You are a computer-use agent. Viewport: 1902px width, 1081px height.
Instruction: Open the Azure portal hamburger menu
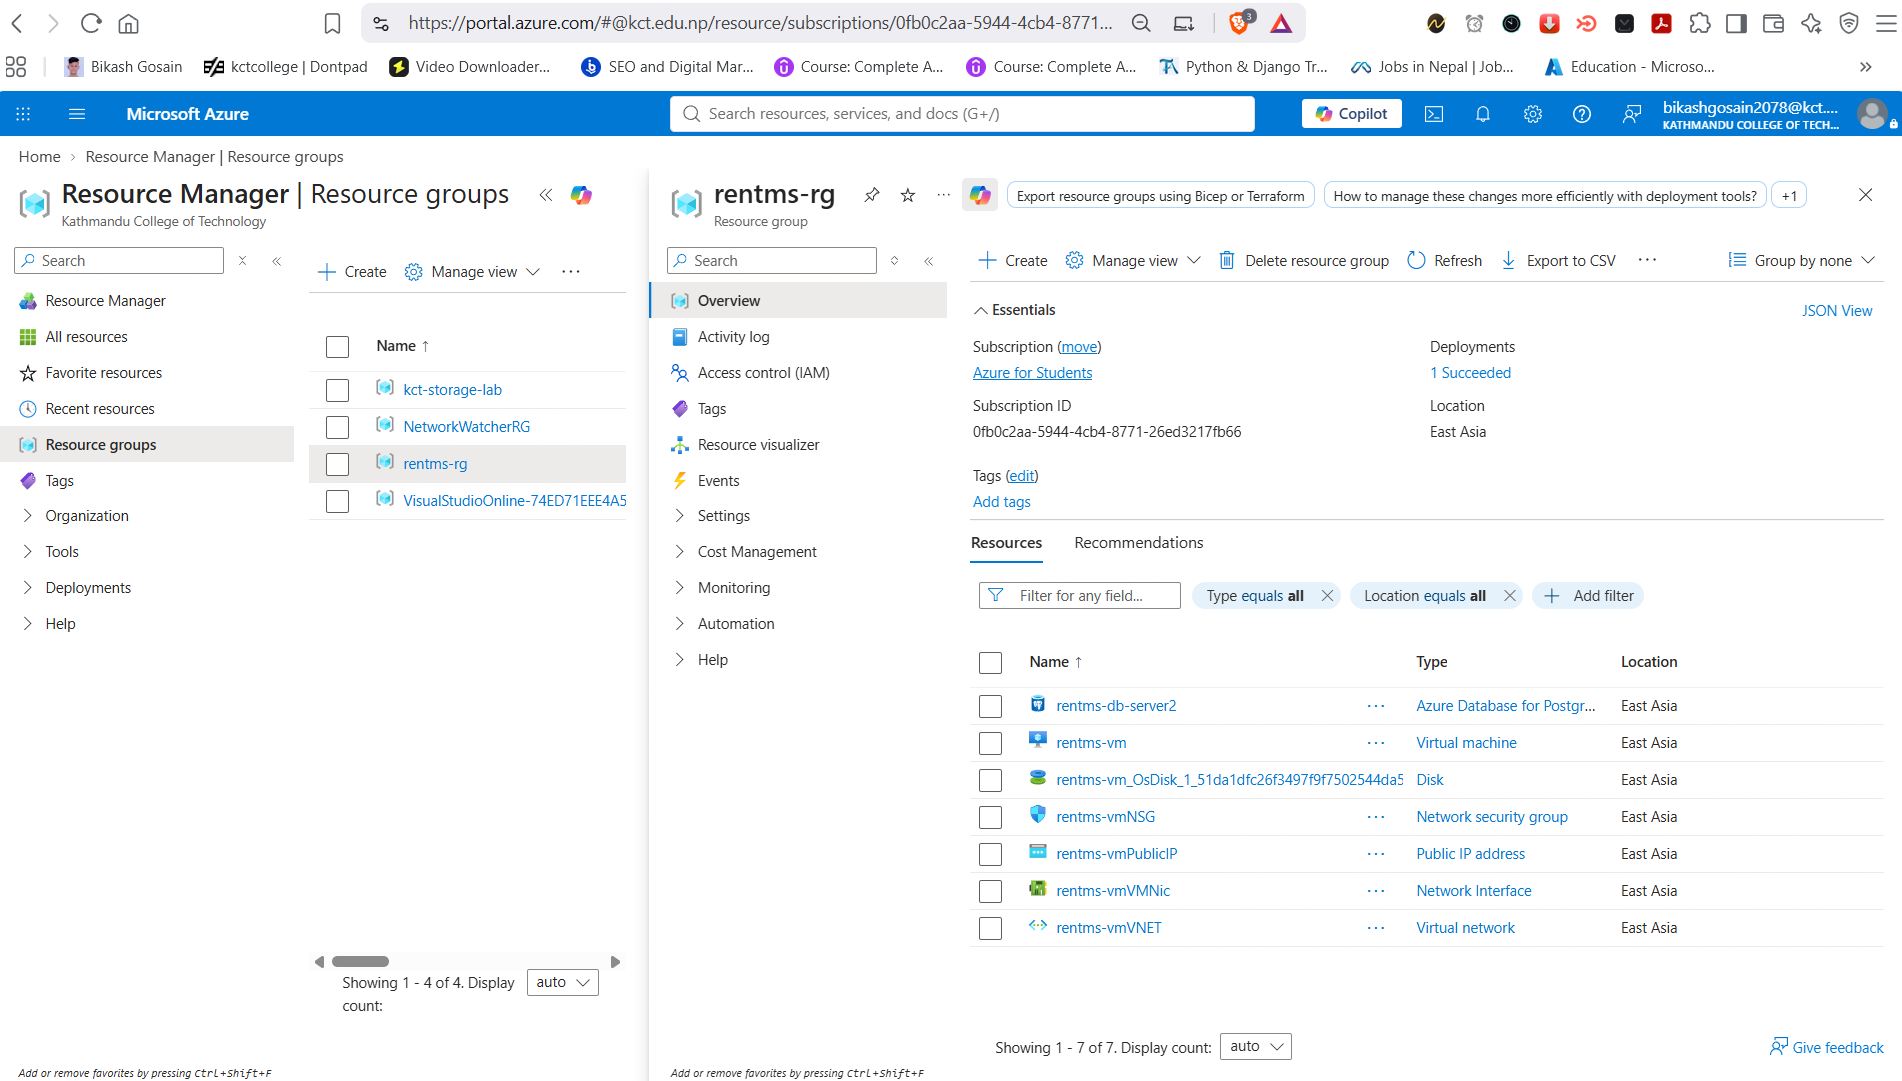point(77,114)
